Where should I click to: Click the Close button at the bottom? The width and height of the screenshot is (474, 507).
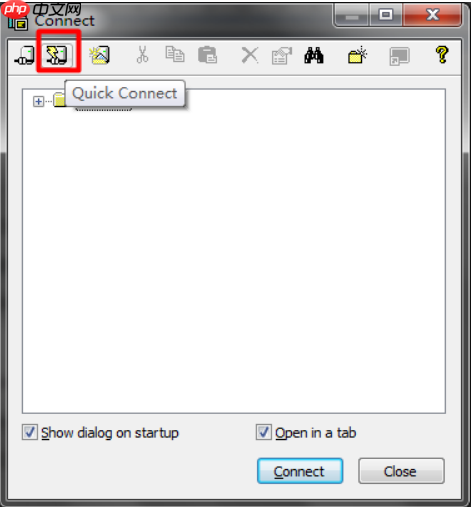click(x=401, y=471)
